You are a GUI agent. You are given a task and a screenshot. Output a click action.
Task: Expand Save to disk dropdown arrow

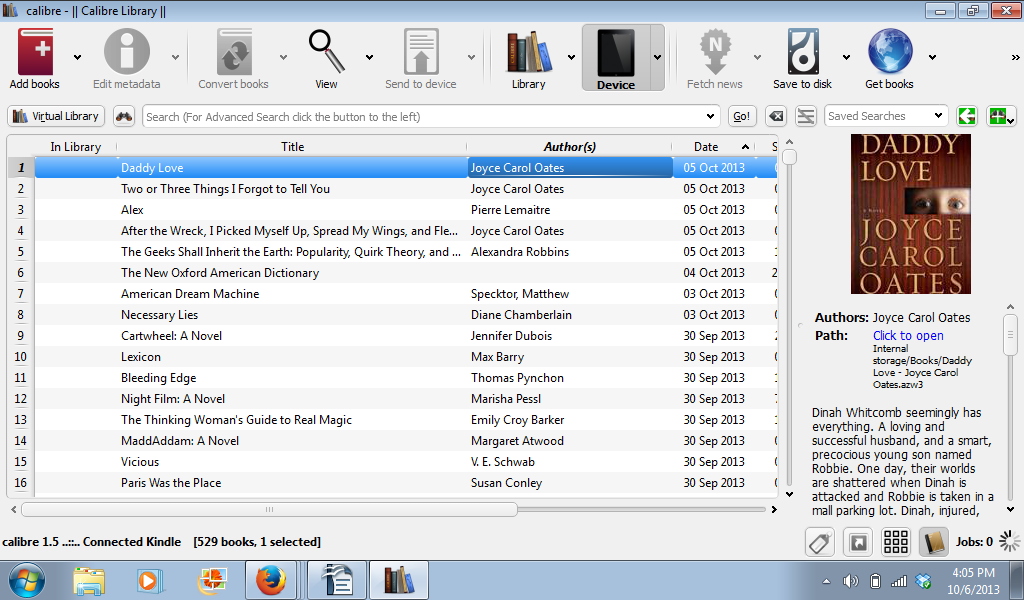[846, 57]
